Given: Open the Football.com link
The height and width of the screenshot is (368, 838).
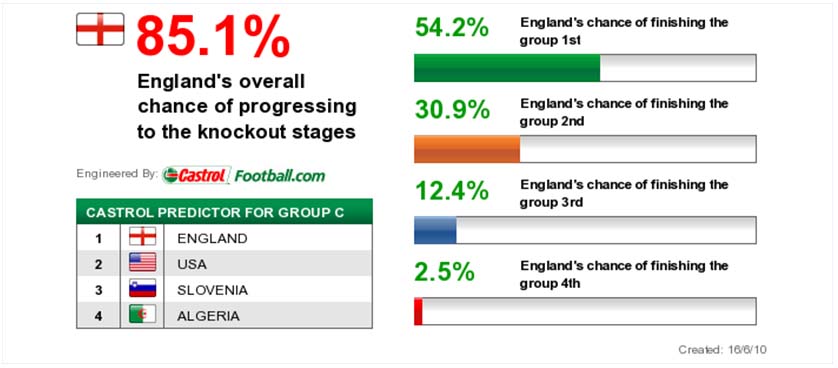Looking at the screenshot, I should coord(280,175).
